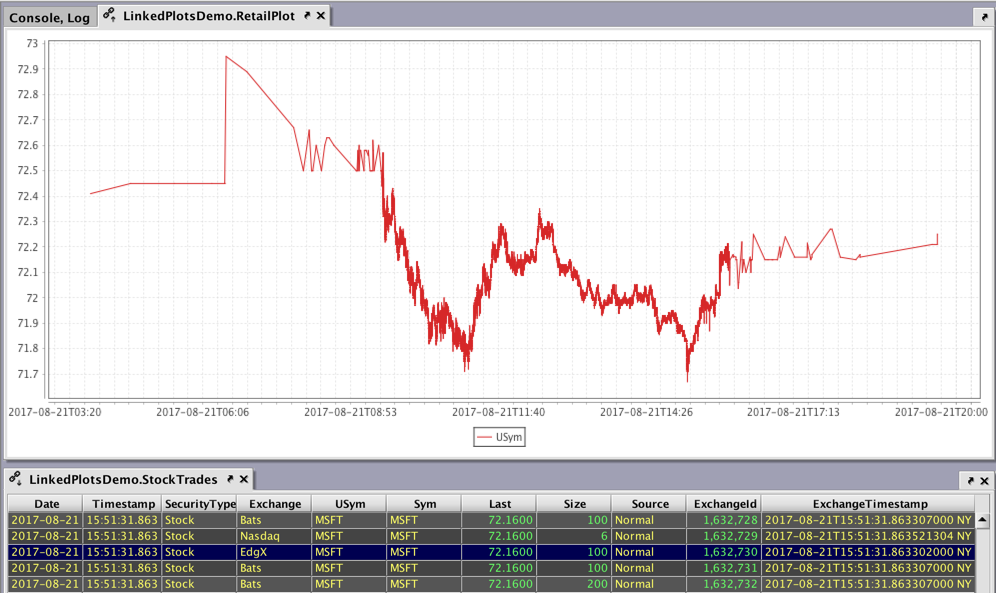Viewport: 996px width, 593px height.
Task: Close the lower table panel with X button
Action: 982,480
